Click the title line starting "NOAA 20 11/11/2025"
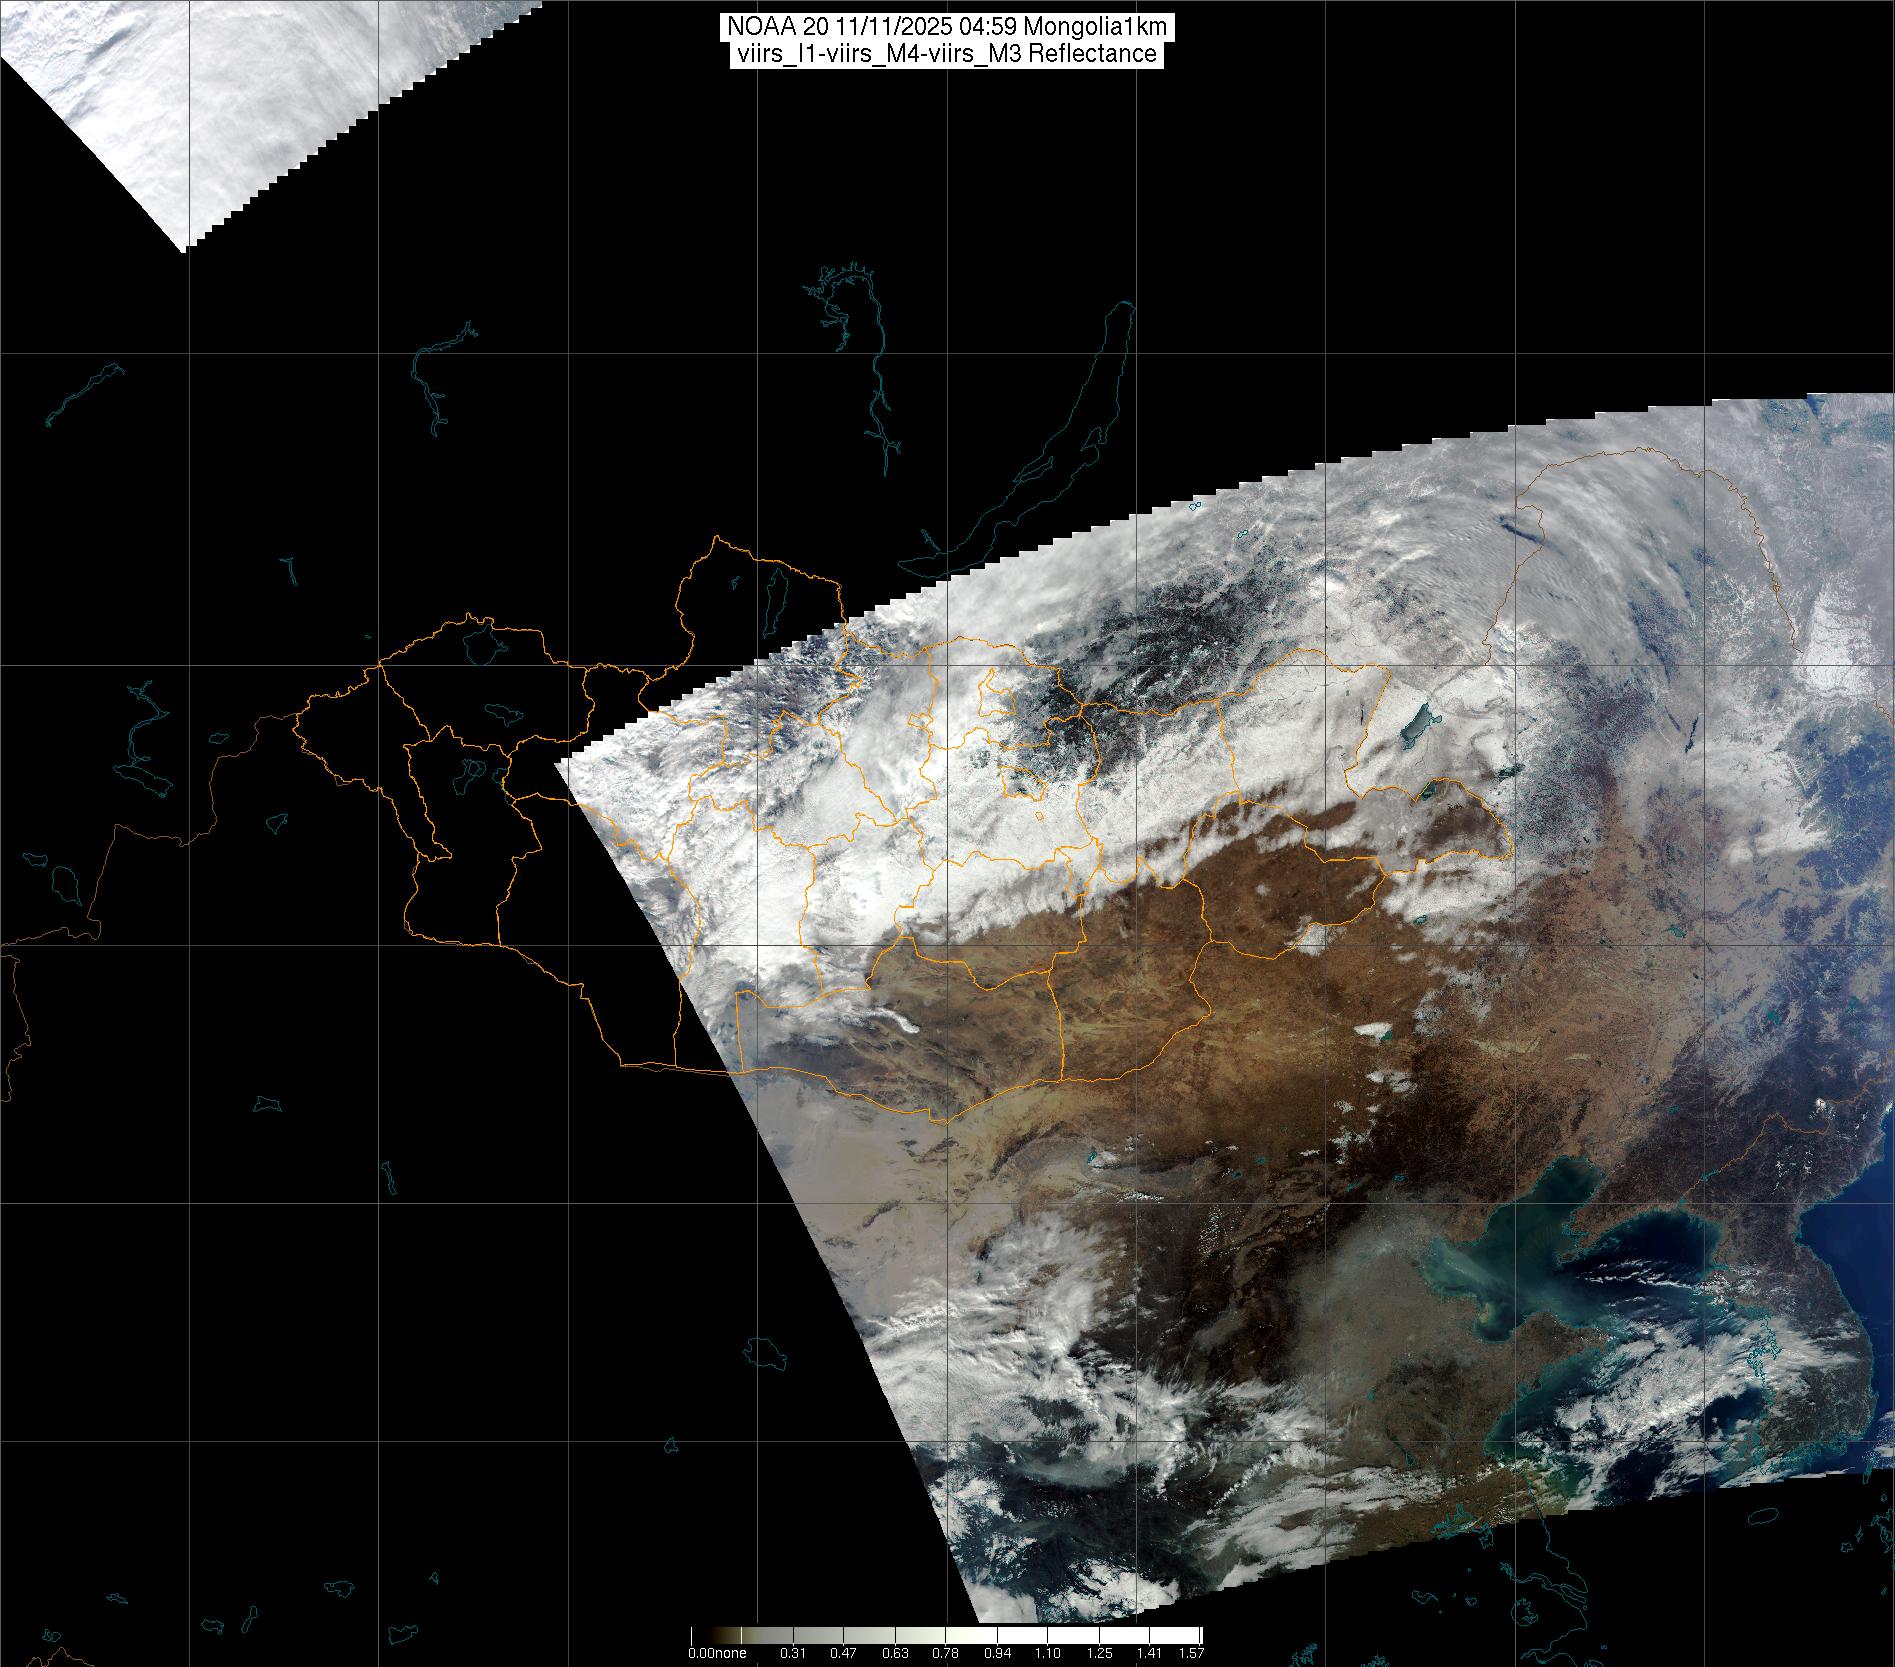Screen dimensions: 1895x1667 (947, 26)
